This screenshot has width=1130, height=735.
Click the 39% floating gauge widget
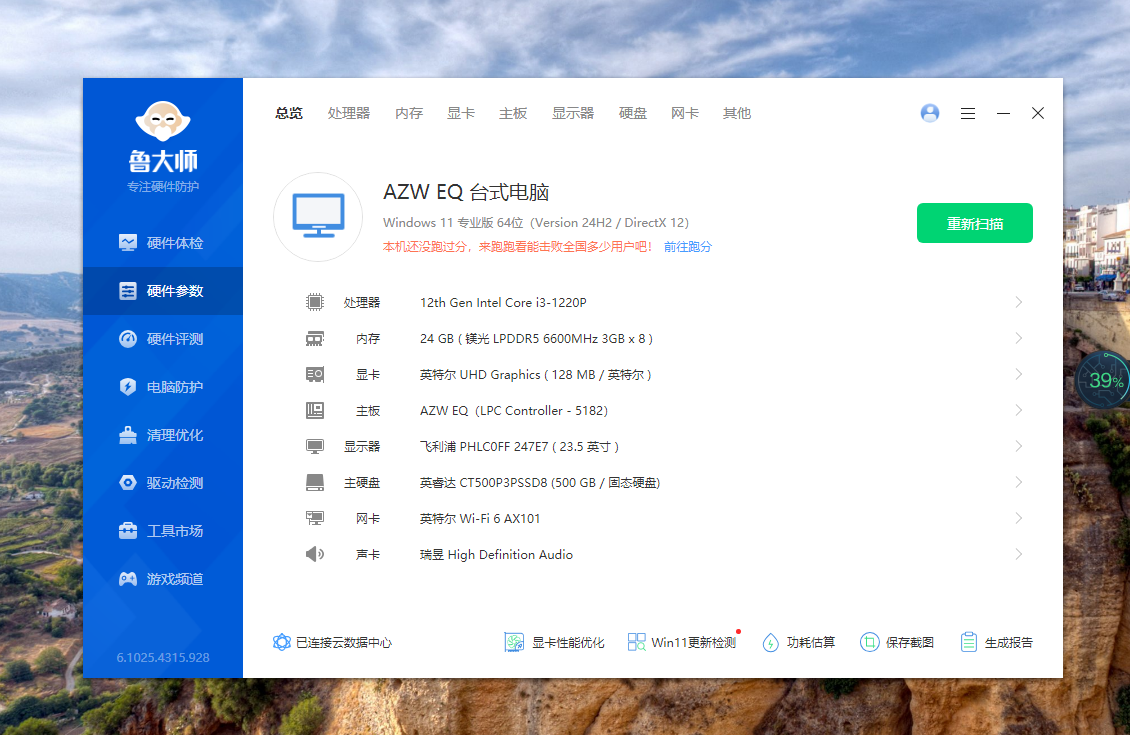1104,380
